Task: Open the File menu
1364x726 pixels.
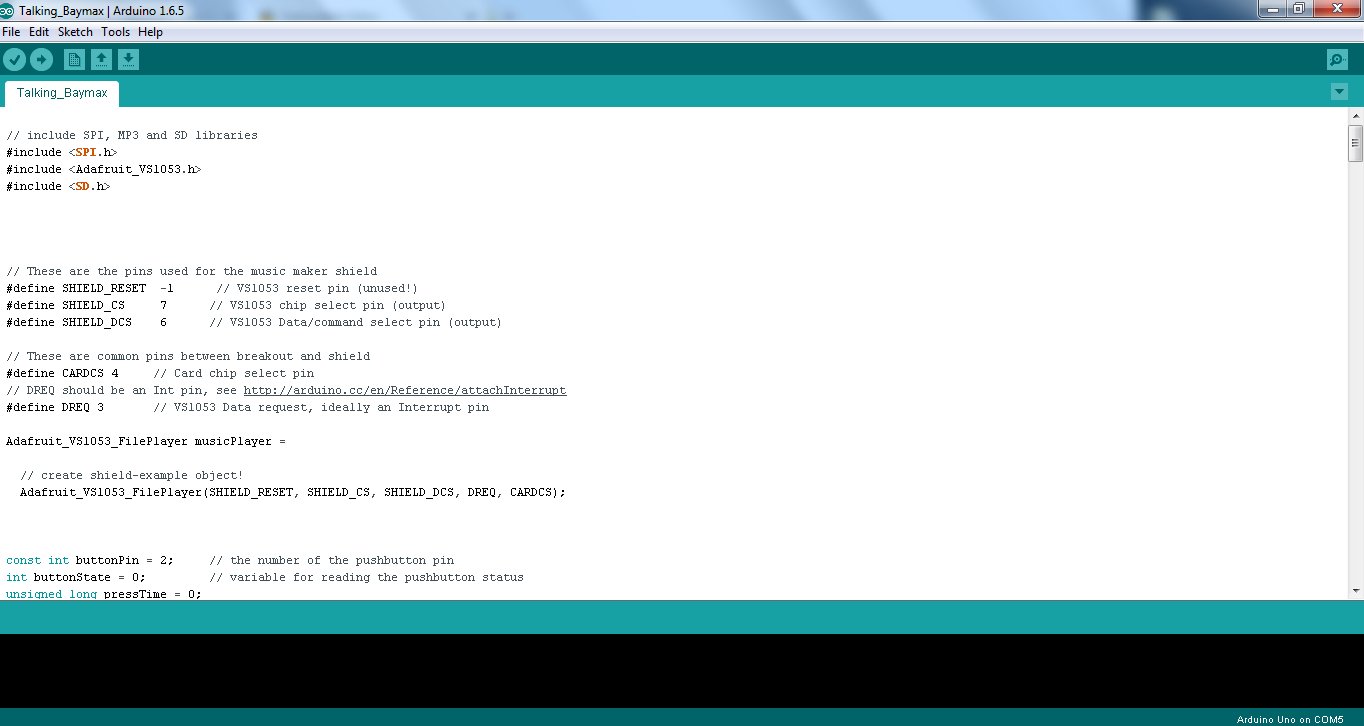Action: pyautogui.click(x=11, y=32)
